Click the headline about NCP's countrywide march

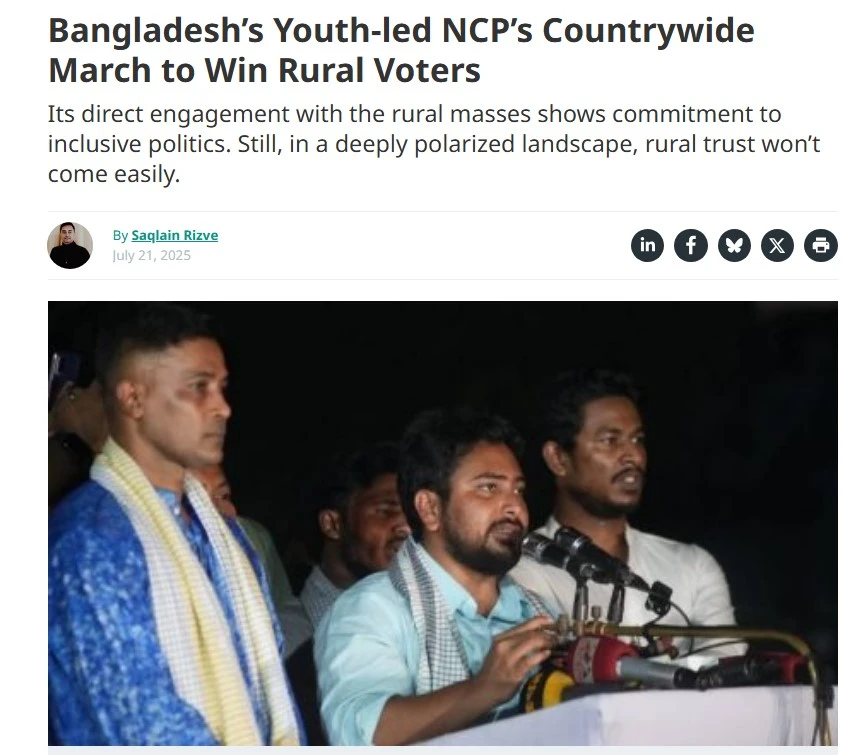401,50
